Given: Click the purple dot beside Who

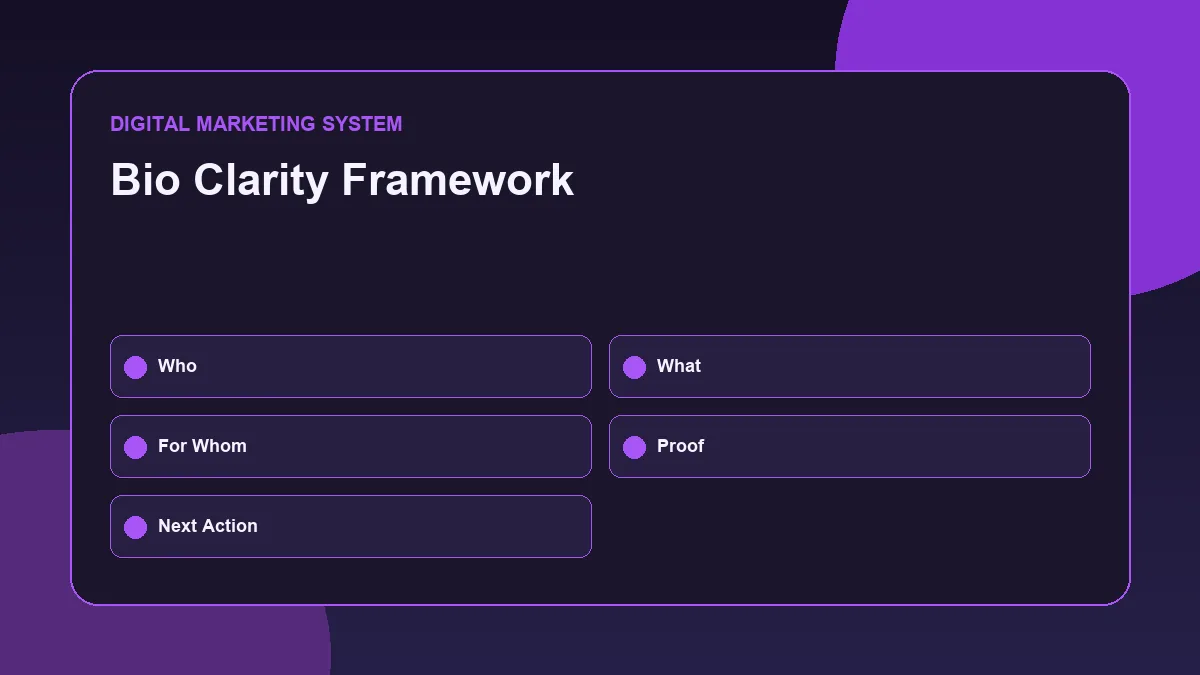Looking at the screenshot, I should [135, 367].
